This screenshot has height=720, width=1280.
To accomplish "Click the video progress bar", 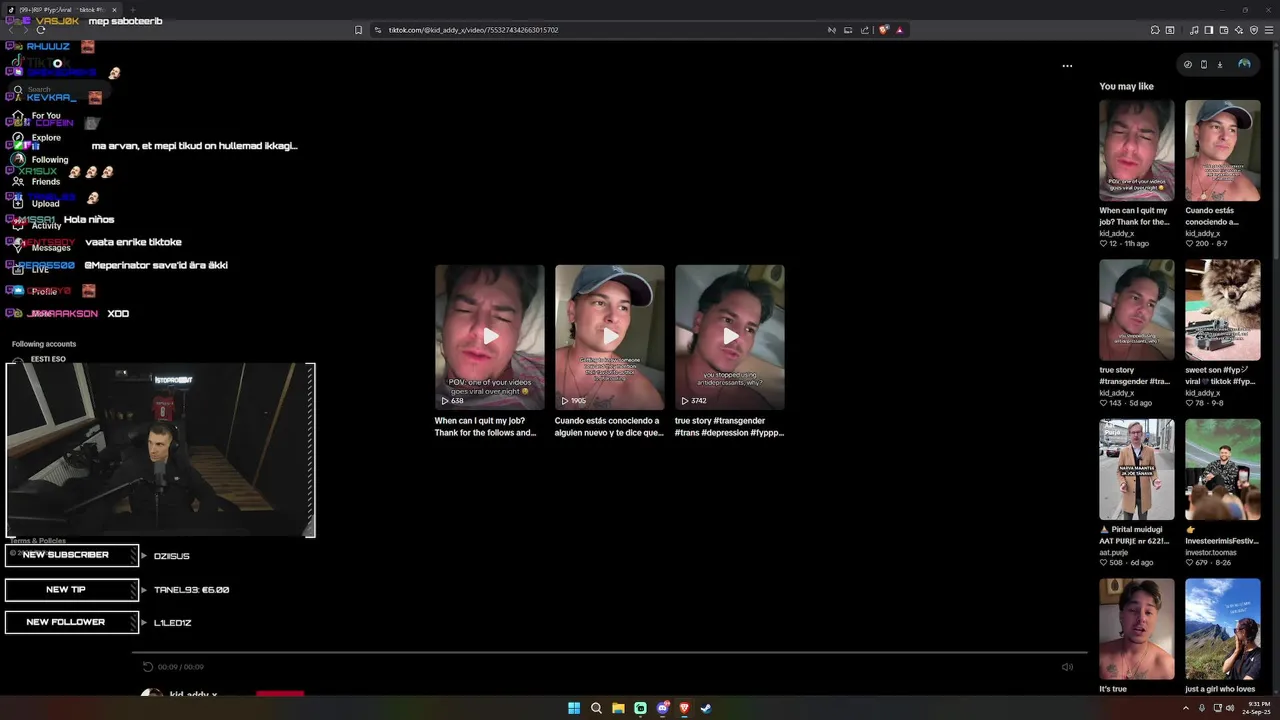I will pyautogui.click(x=610, y=653).
